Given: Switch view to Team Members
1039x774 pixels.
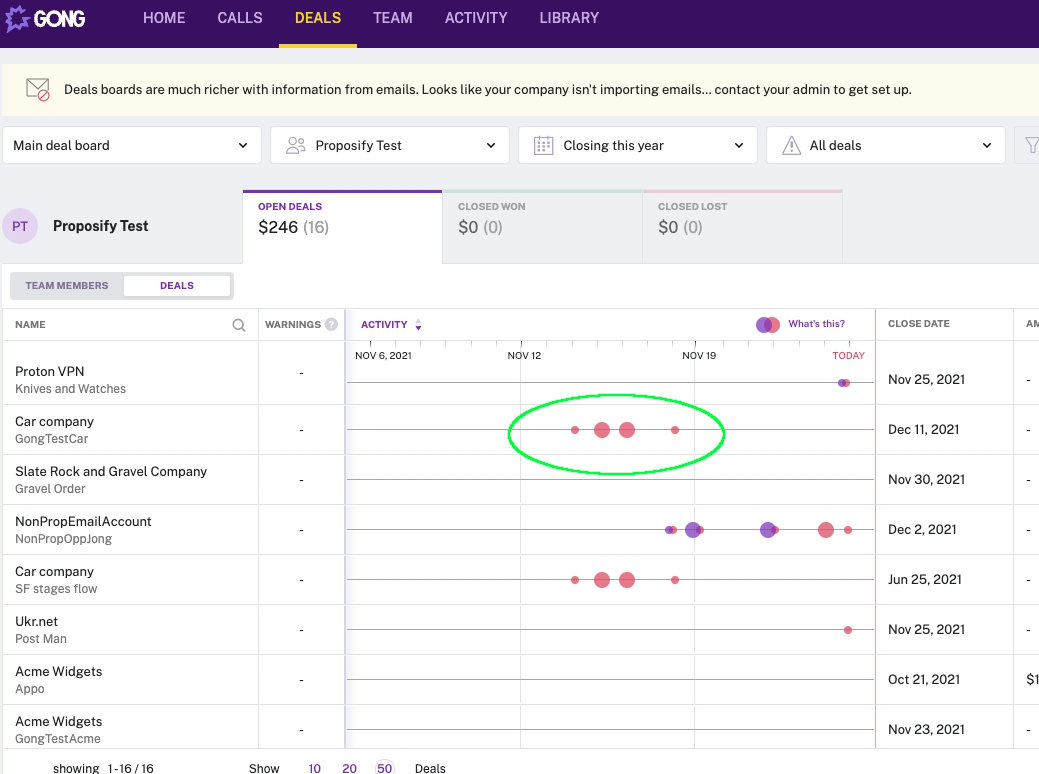Looking at the screenshot, I should click(67, 286).
